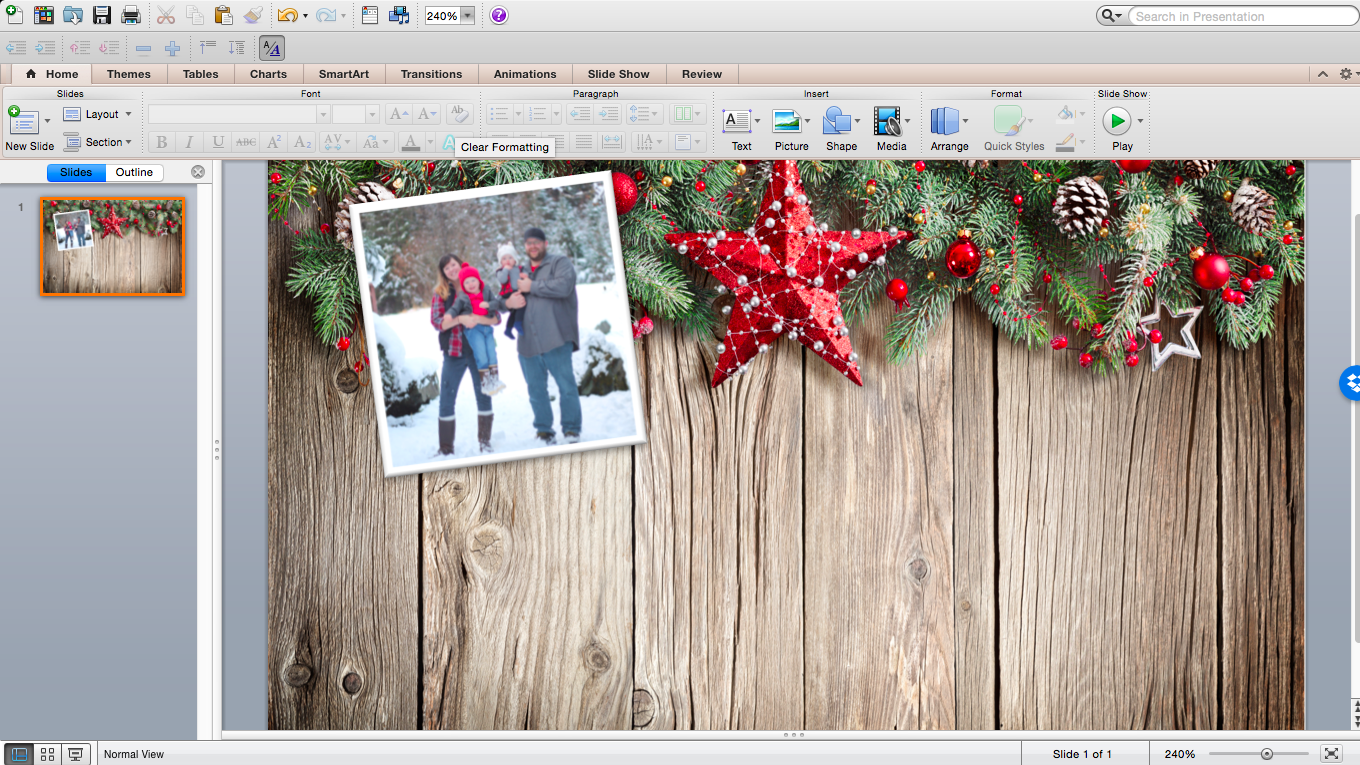The width and height of the screenshot is (1360, 765).
Task: Open the Play options dropdown arrow
Action: 1140,122
